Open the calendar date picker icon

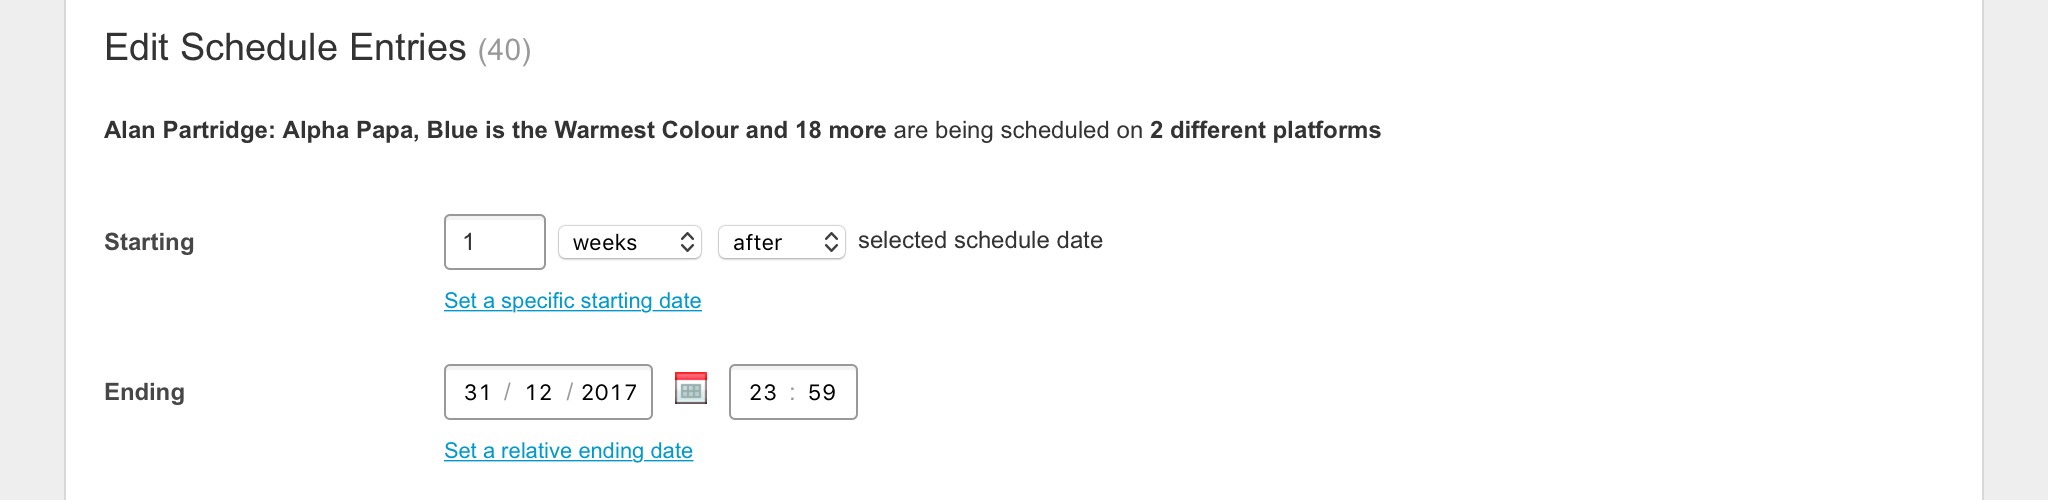[691, 389]
